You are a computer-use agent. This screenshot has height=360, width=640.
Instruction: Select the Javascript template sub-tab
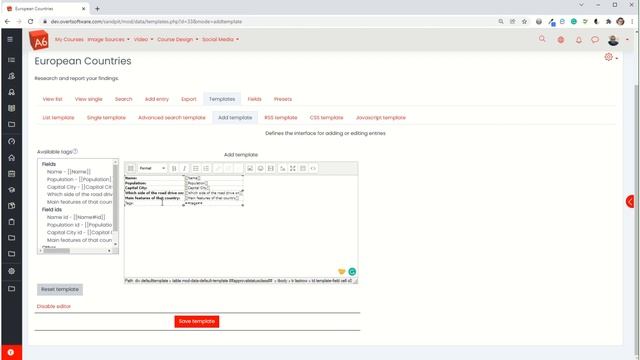pyautogui.click(x=381, y=118)
